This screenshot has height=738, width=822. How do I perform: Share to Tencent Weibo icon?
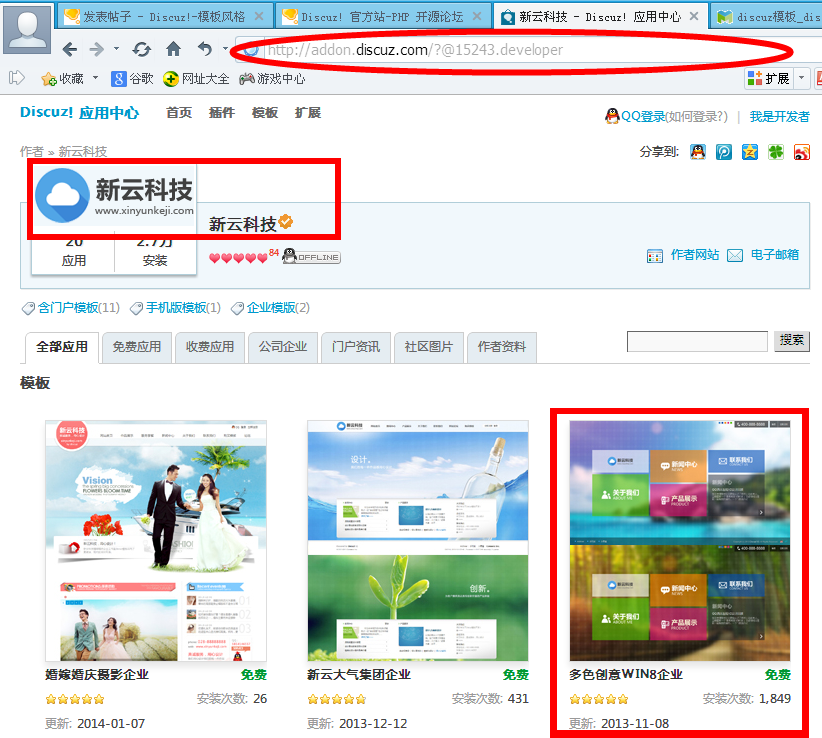pos(724,152)
